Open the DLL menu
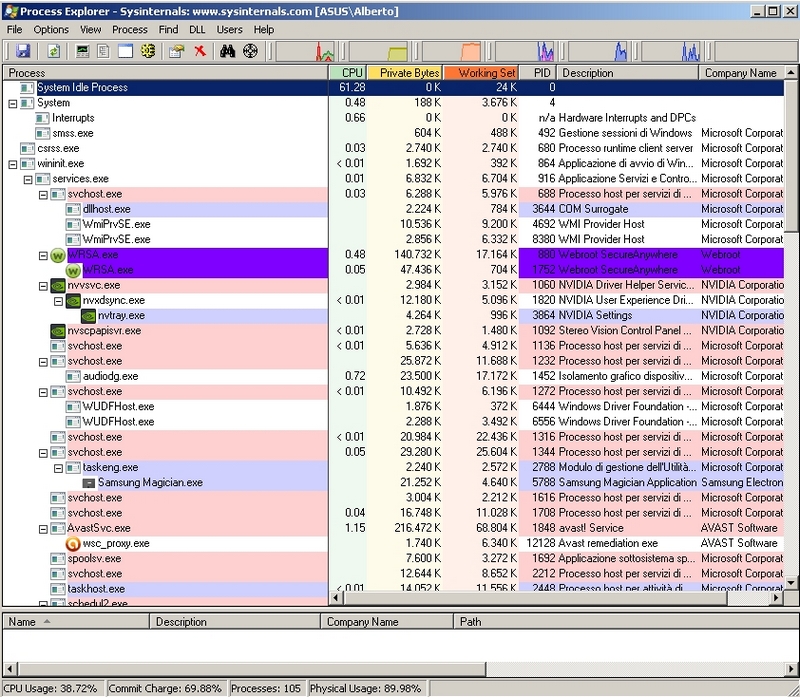This screenshot has height=697, width=800. pos(197,30)
